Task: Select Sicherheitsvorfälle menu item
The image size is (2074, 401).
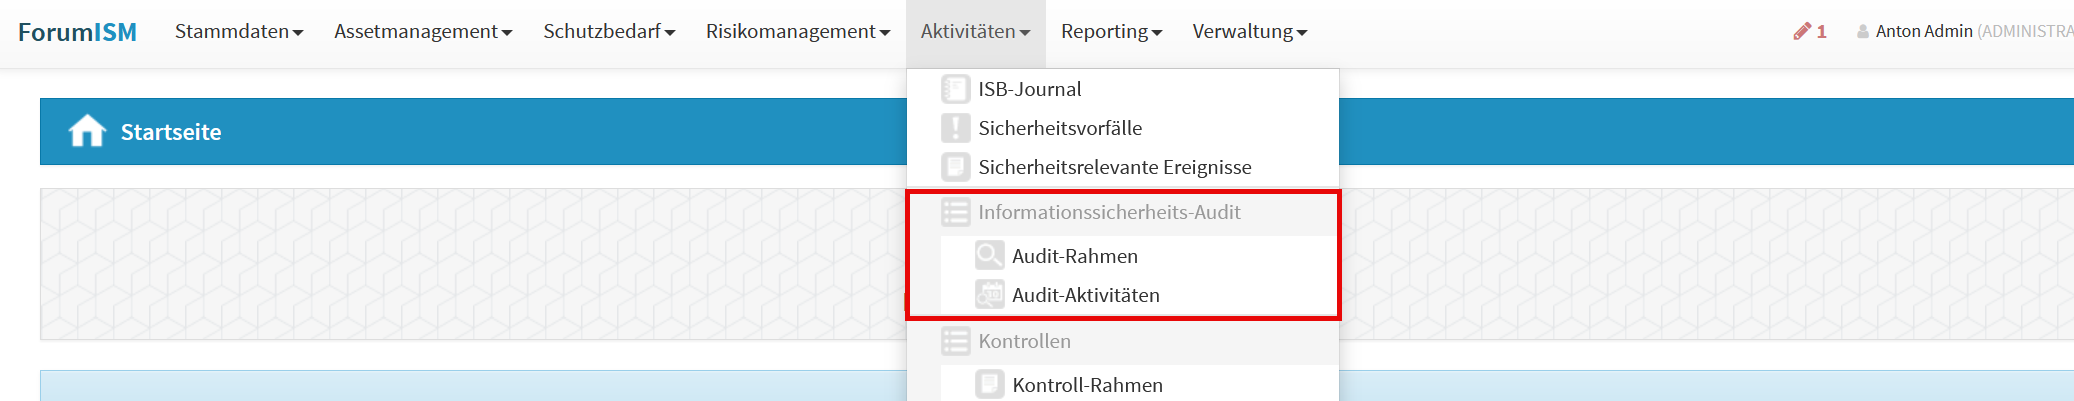Action: point(1059,128)
